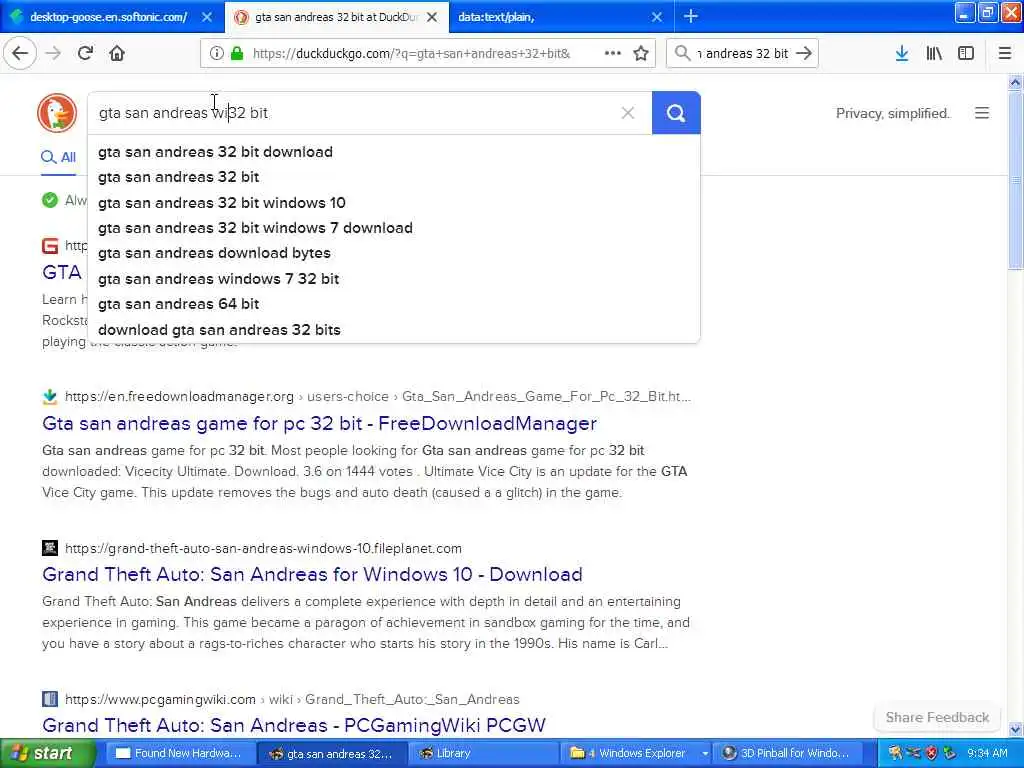1024x768 pixels.
Task: Open FreeDownloadManager Gta san andreas 32 bit result
Action: click(x=319, y=423)
